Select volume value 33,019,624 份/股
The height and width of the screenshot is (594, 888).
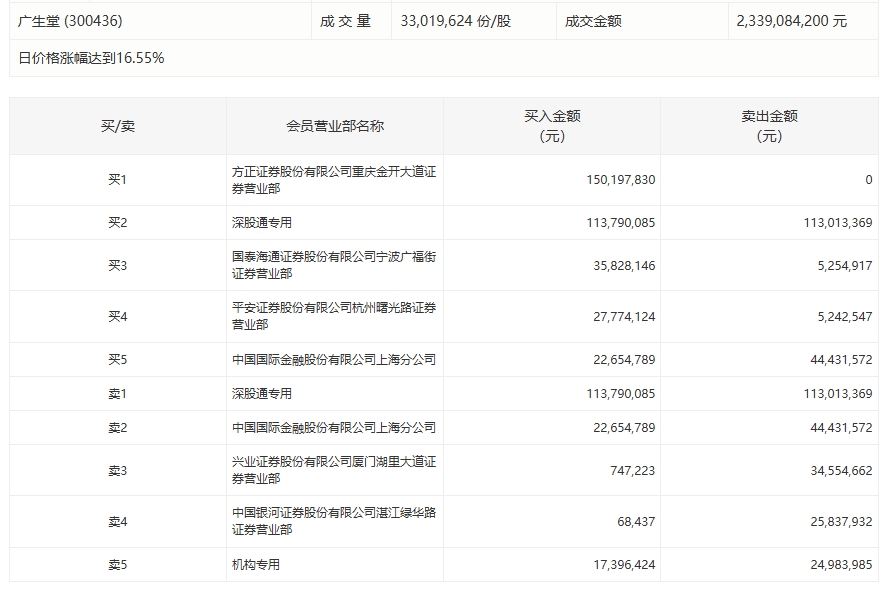pyautogui.click(x=456, y=22)
